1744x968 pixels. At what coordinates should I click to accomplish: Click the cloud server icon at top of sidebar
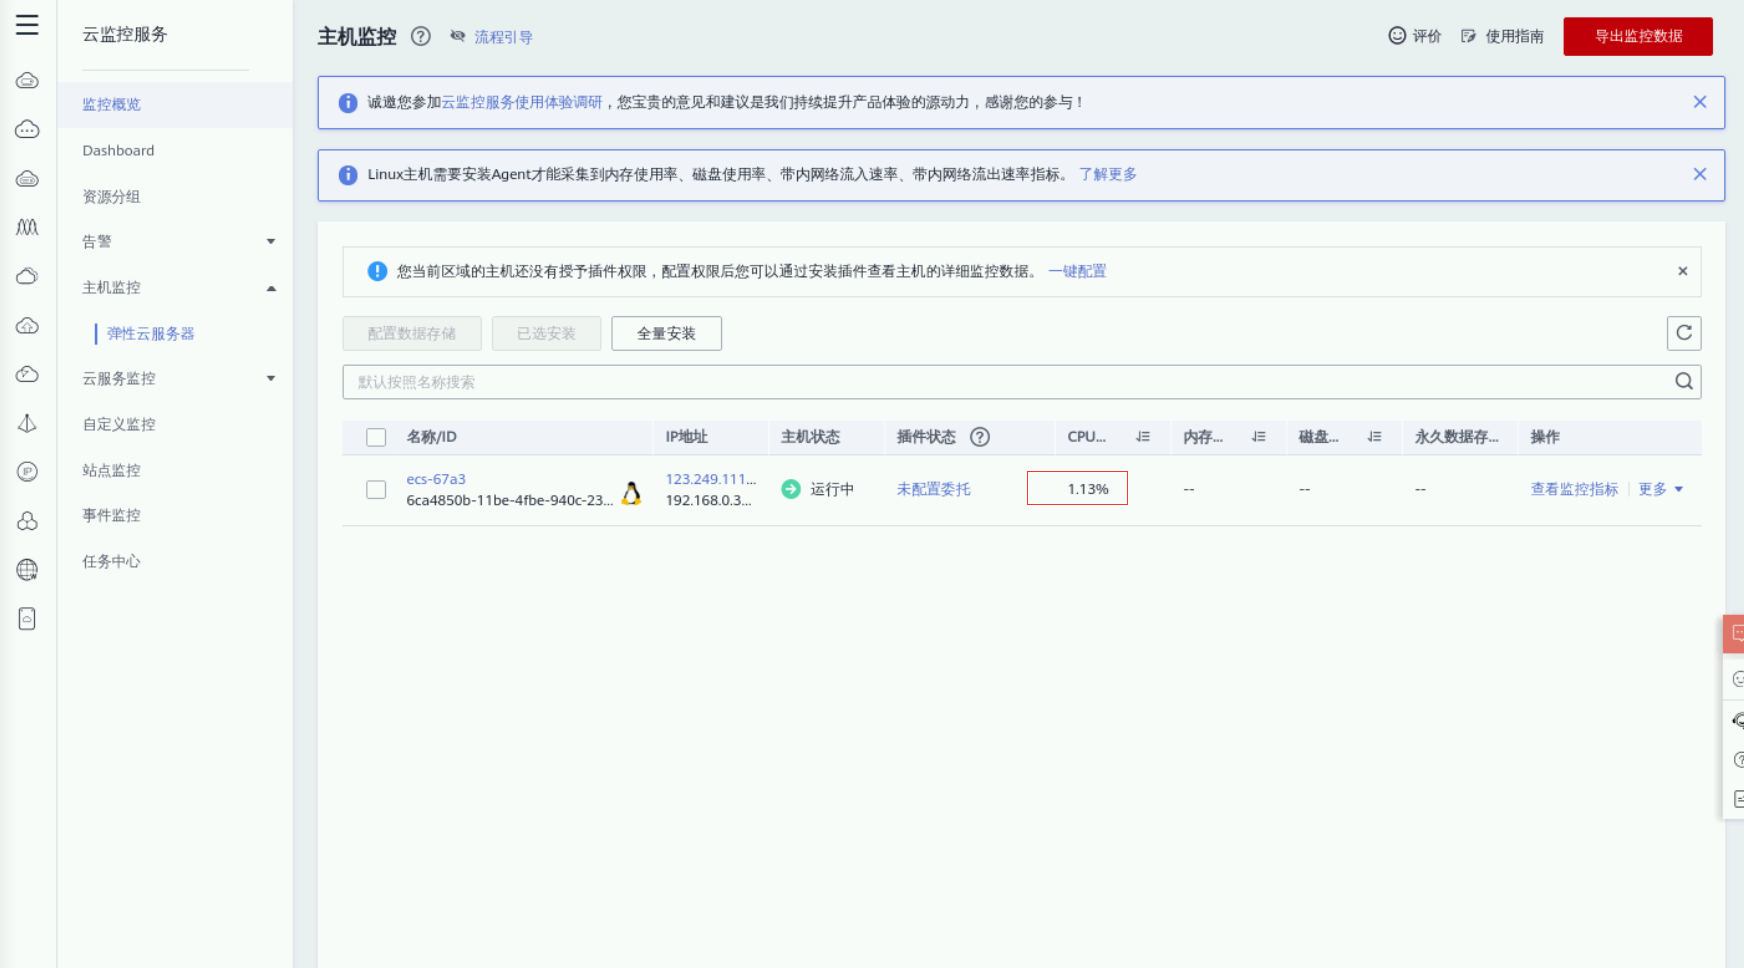coord(27,81)
